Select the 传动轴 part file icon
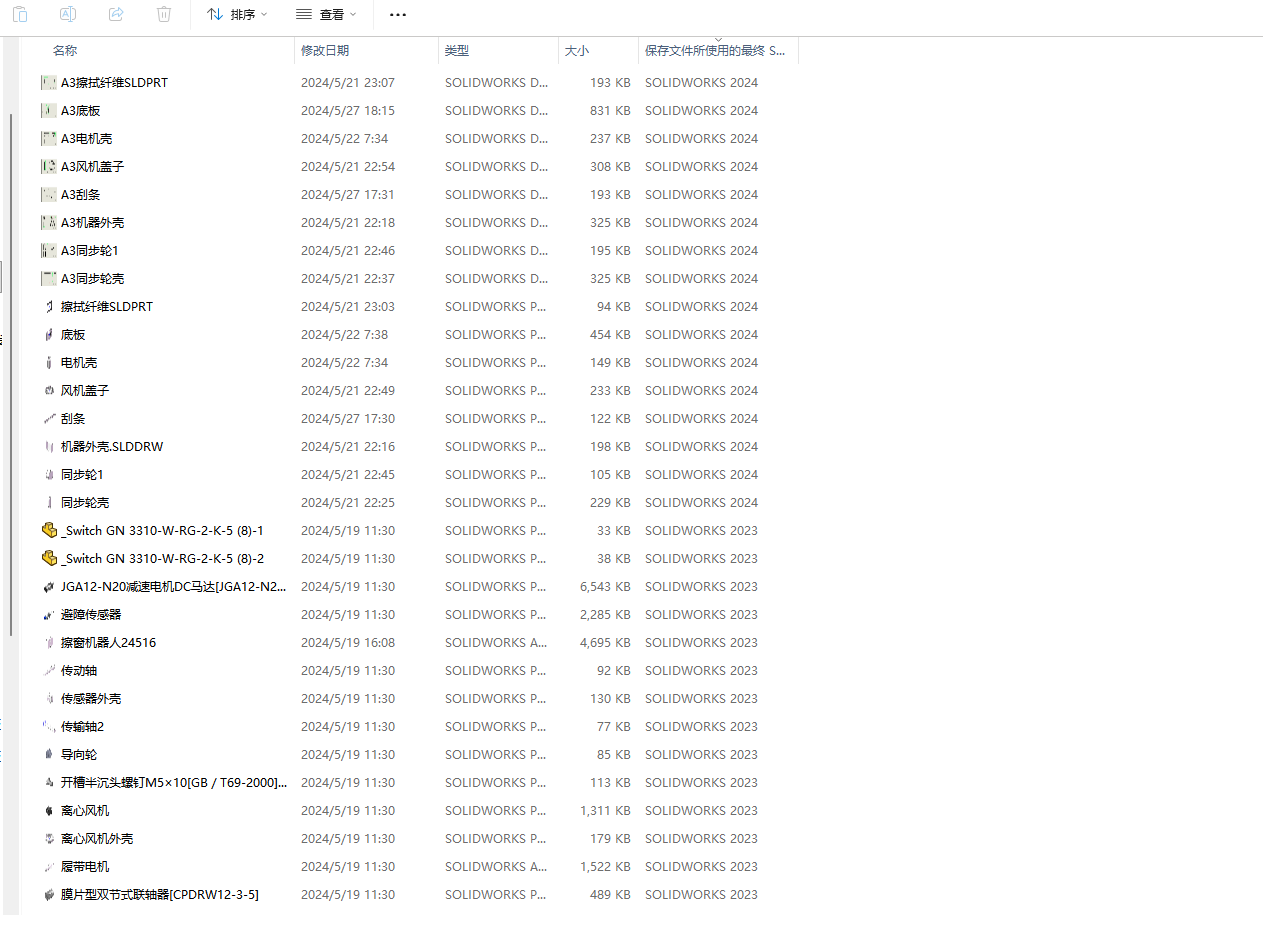This screenshot has height=941, width=1263. click(49, 670)
